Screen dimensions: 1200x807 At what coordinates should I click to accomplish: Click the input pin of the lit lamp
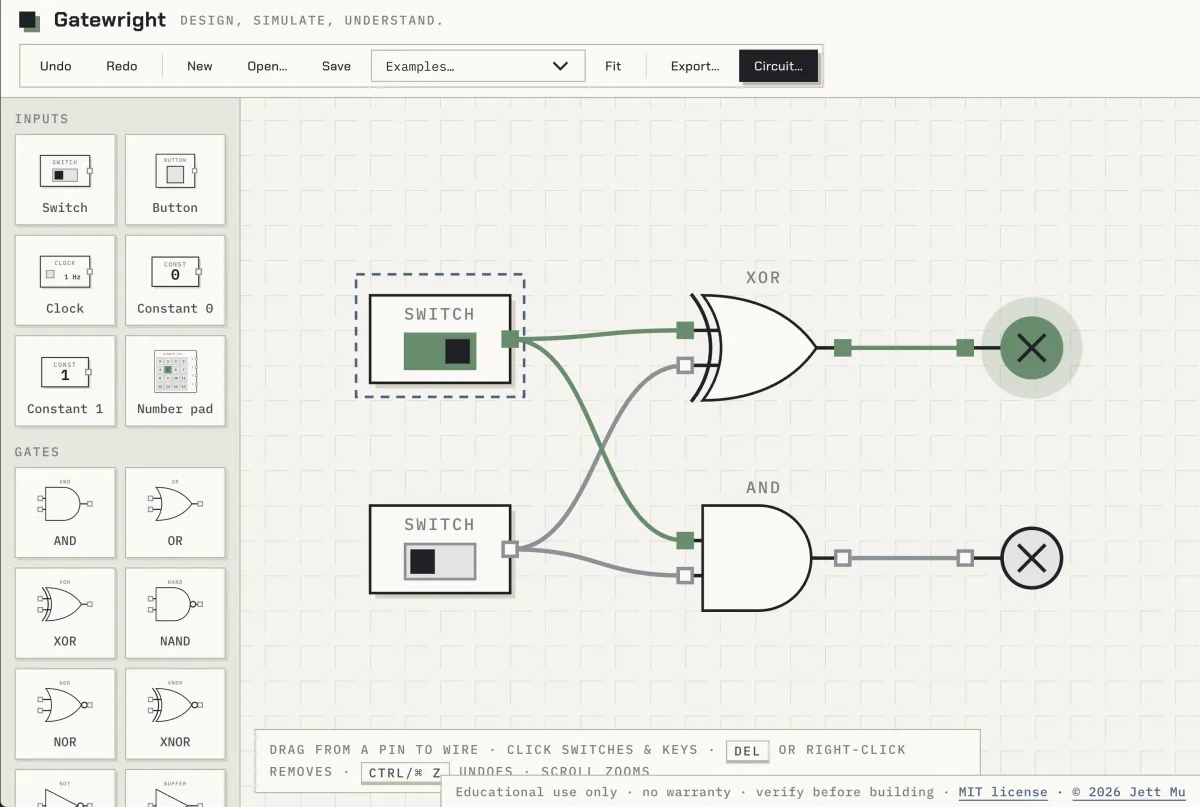[964, 348]
